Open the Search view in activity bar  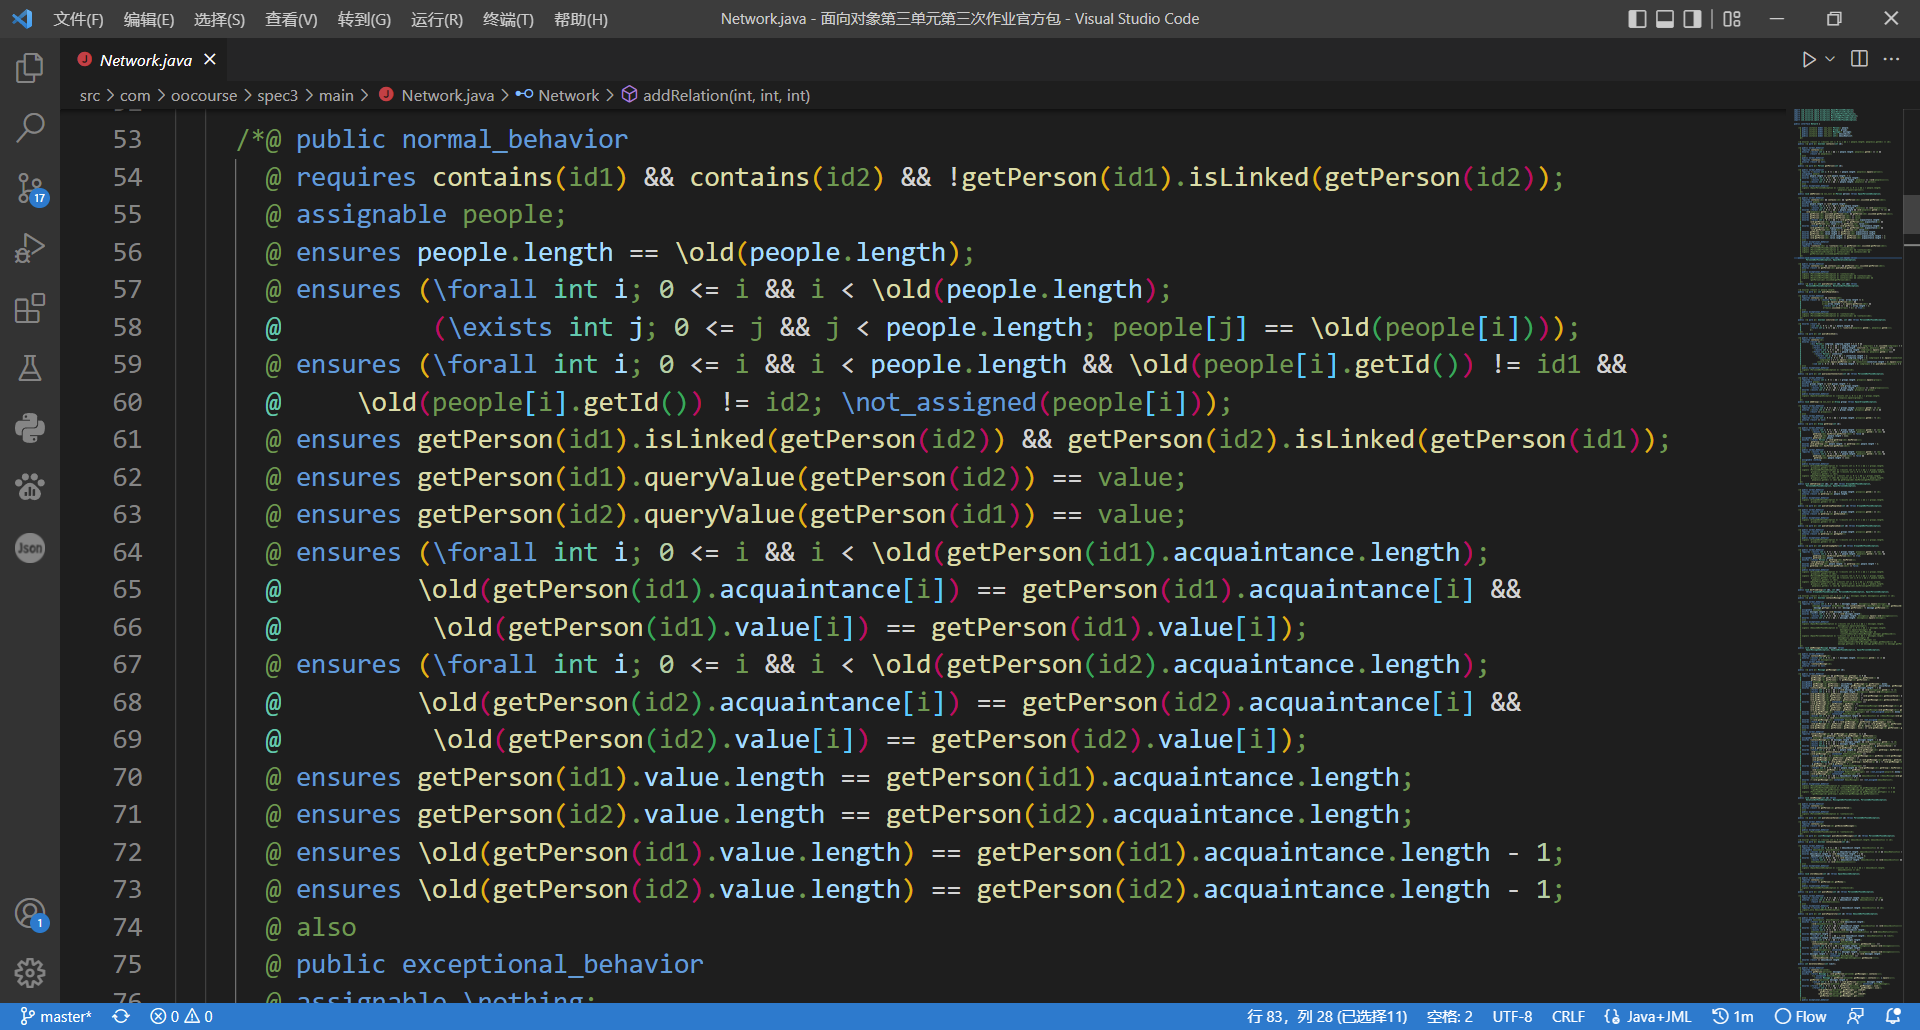30,128
